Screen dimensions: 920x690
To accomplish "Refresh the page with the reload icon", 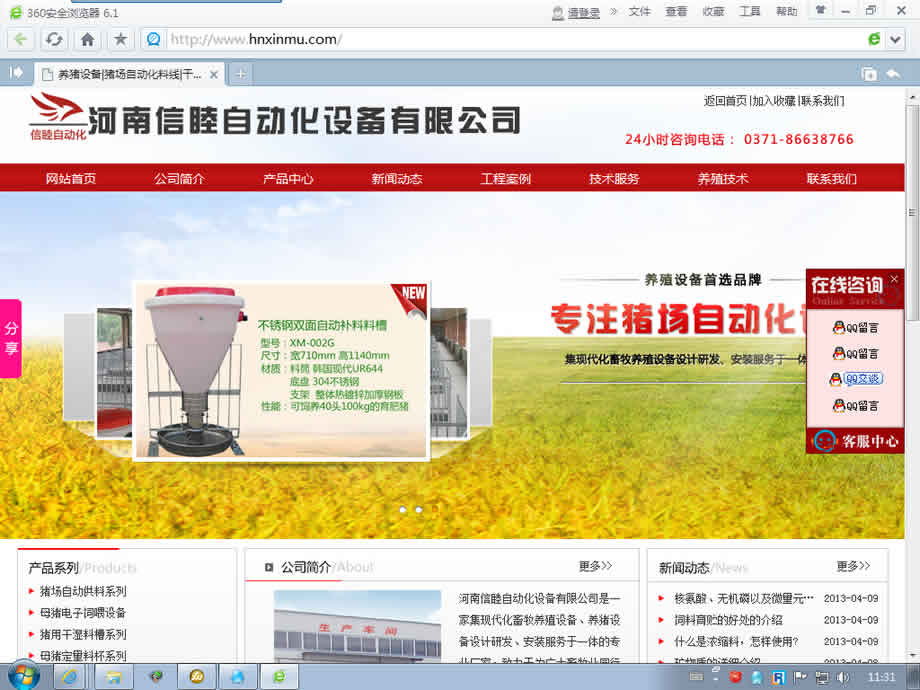I will tap(54, 40).
